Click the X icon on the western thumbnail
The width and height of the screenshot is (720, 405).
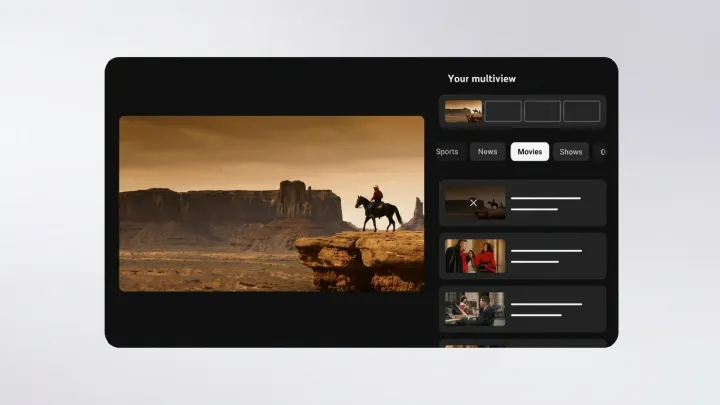point(473,203)
